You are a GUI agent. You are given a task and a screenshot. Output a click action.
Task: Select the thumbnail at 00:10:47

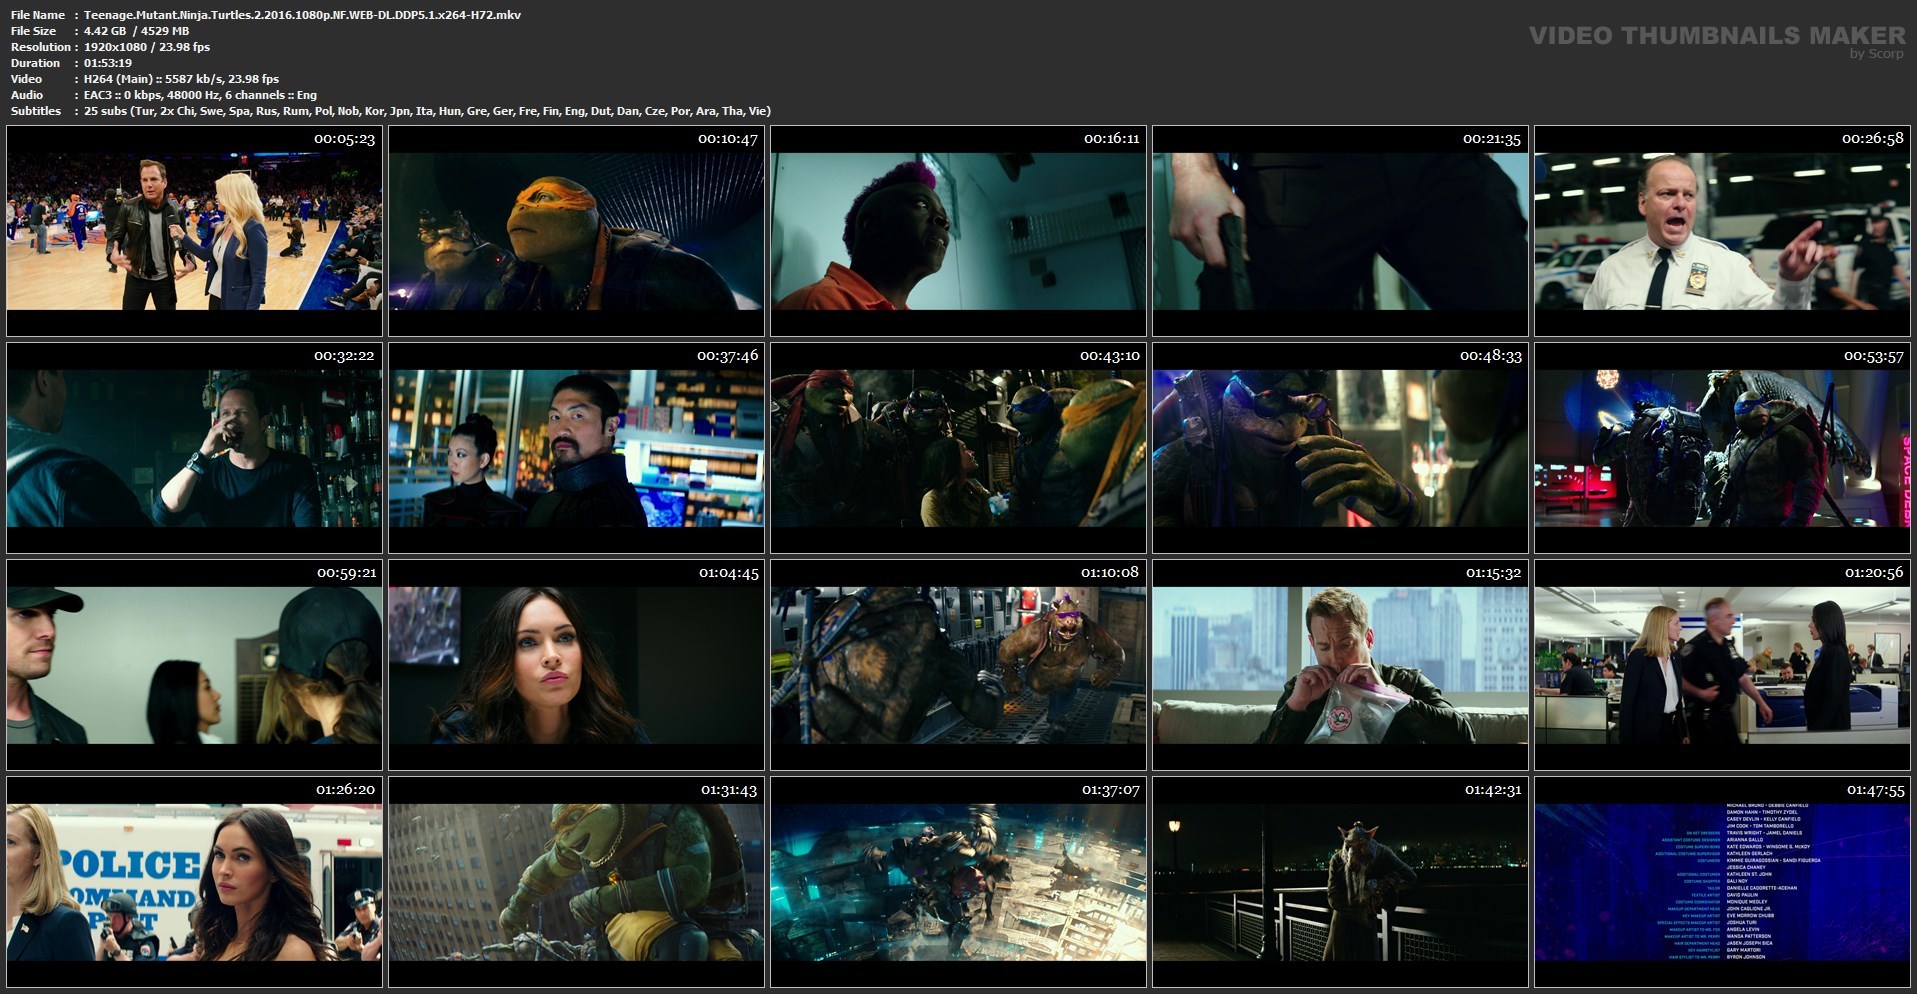pyautogui.click(x=576, y=231)
